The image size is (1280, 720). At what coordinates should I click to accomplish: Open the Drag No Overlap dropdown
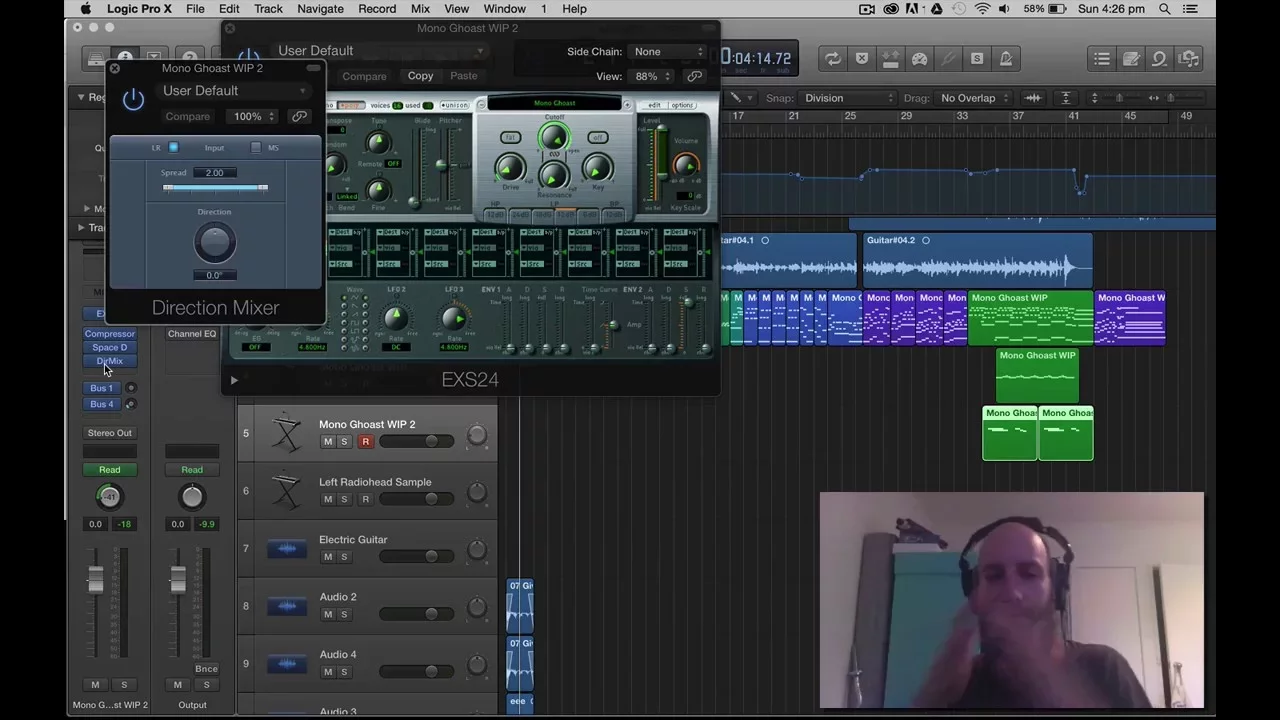(975, 98)
